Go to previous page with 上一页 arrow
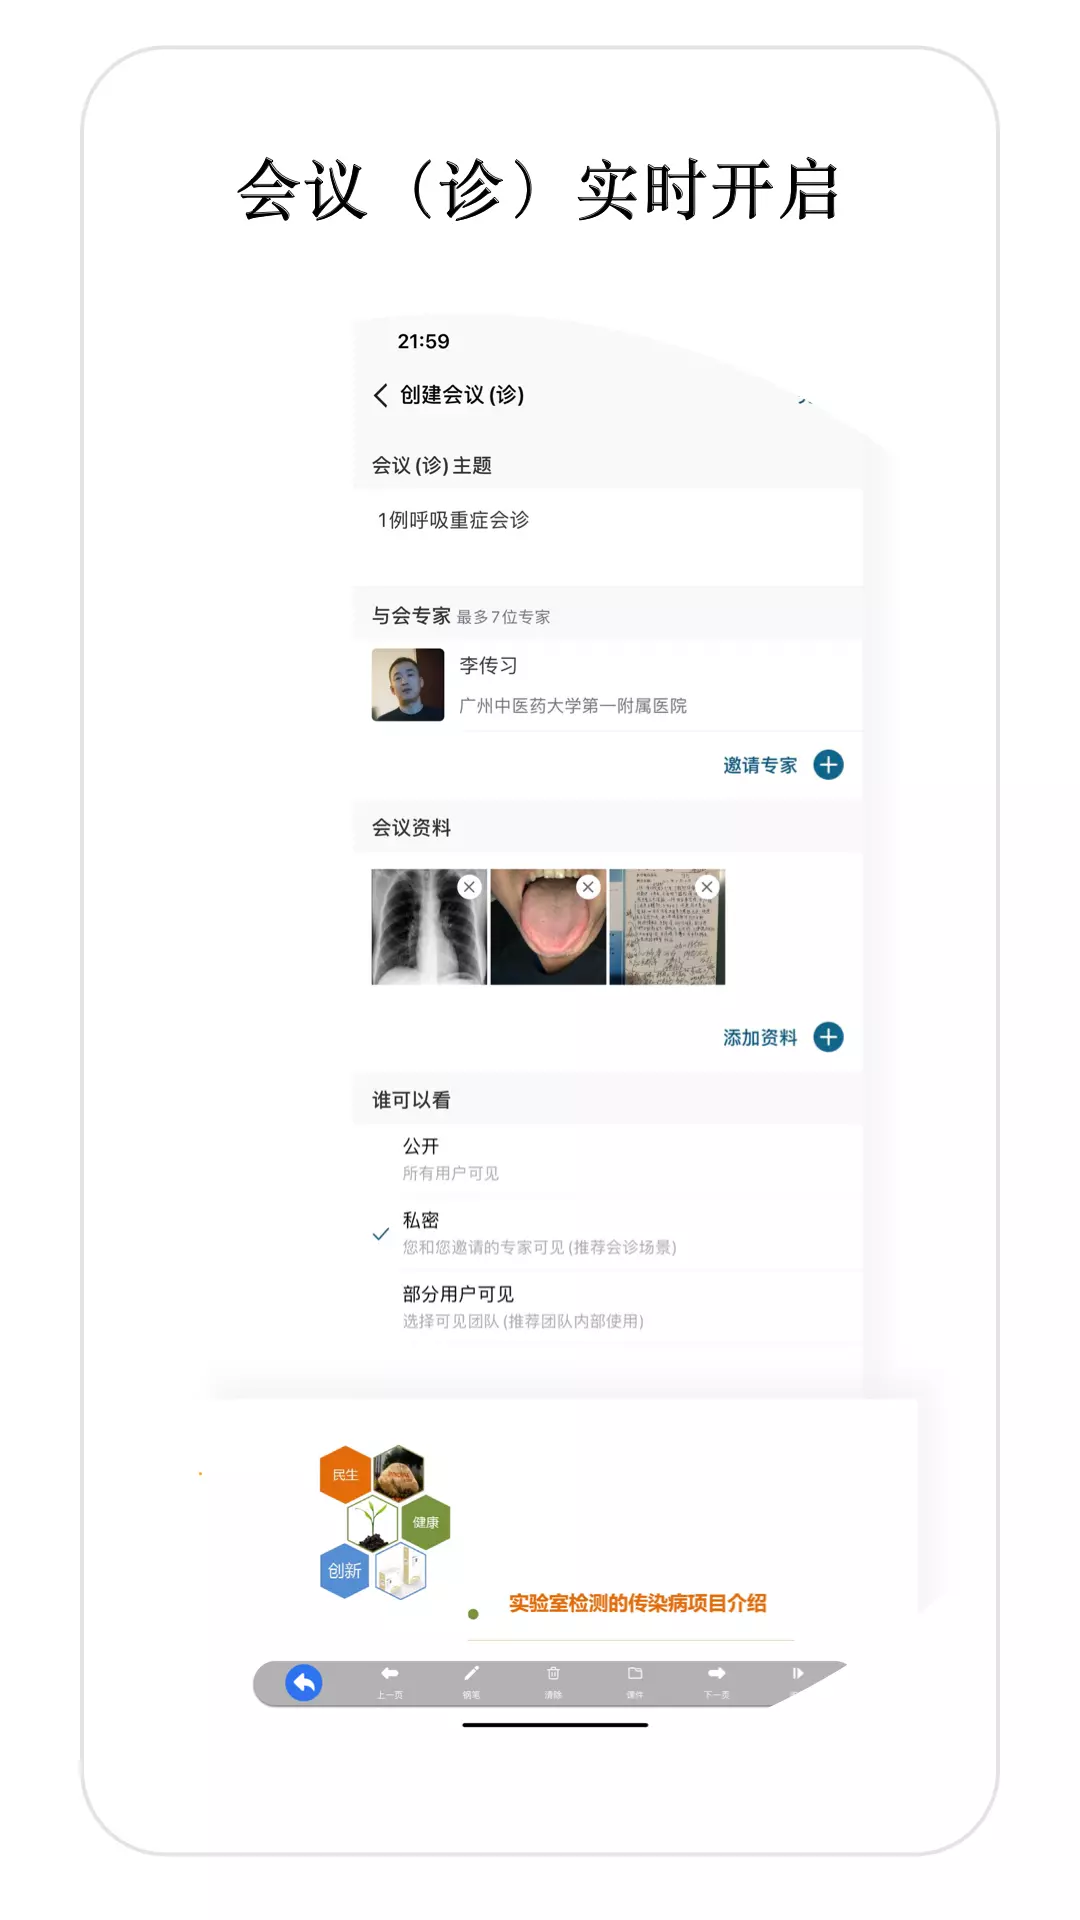Viewport: 1080px width, 1920px height. point(390,1681)
